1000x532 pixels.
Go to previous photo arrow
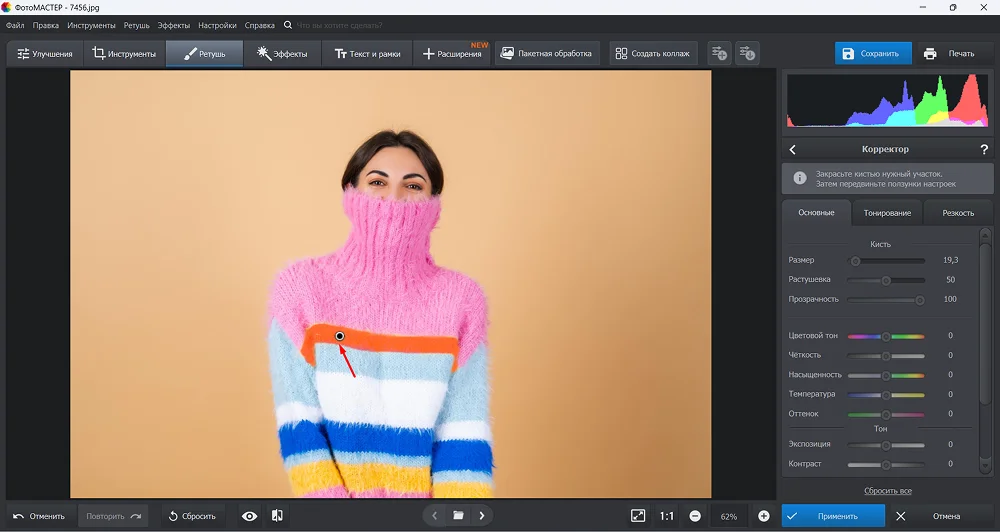pyautogui.click(x=434, y=515)
